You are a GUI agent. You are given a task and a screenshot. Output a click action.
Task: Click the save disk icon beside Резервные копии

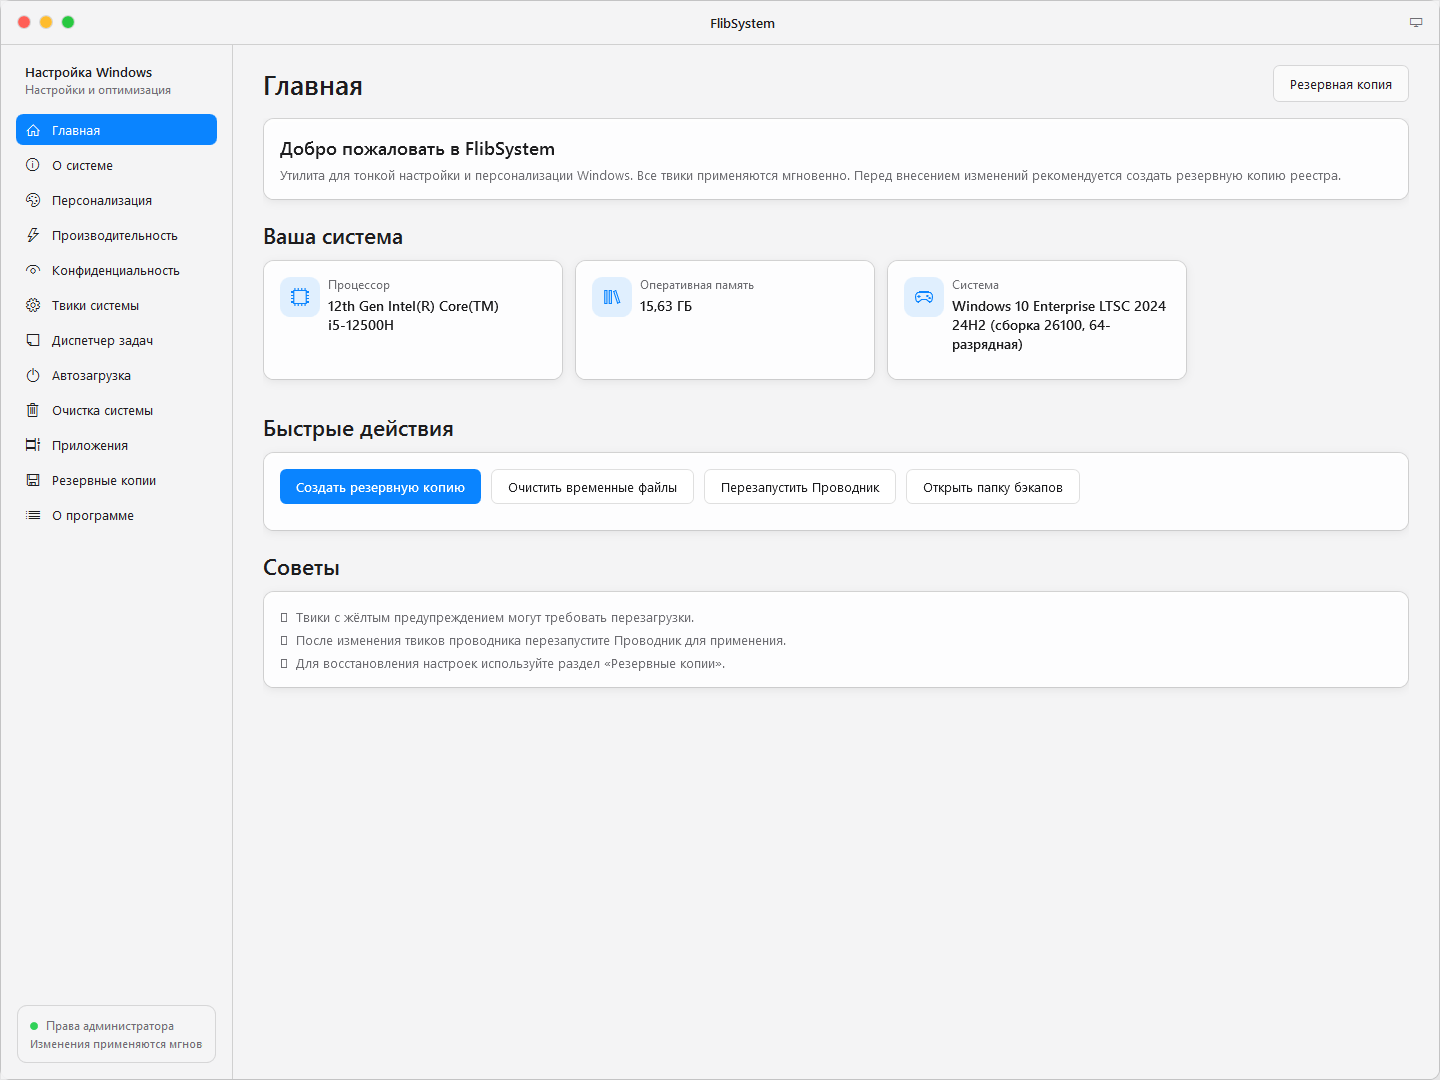pyautogui.click(x=33, y=480)
